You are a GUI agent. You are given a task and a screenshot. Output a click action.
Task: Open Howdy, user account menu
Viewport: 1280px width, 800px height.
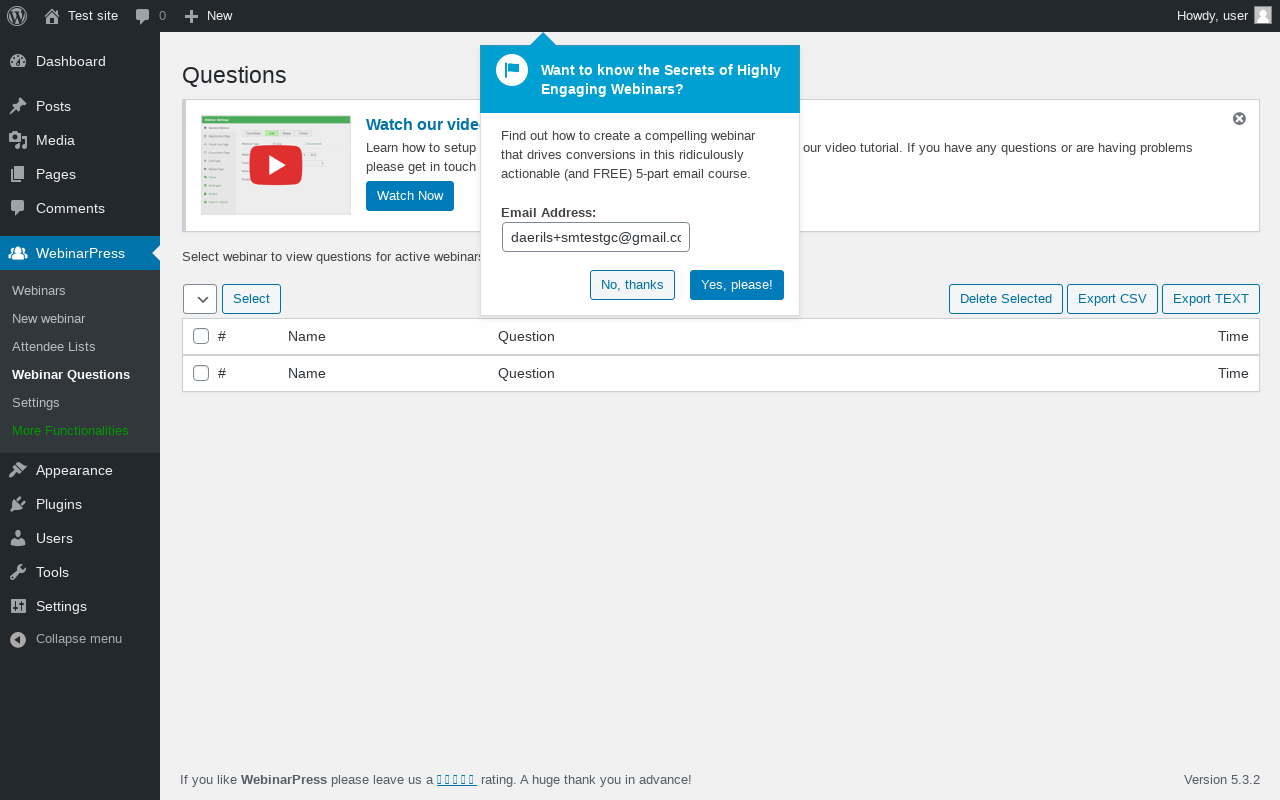coord(1212,16)
